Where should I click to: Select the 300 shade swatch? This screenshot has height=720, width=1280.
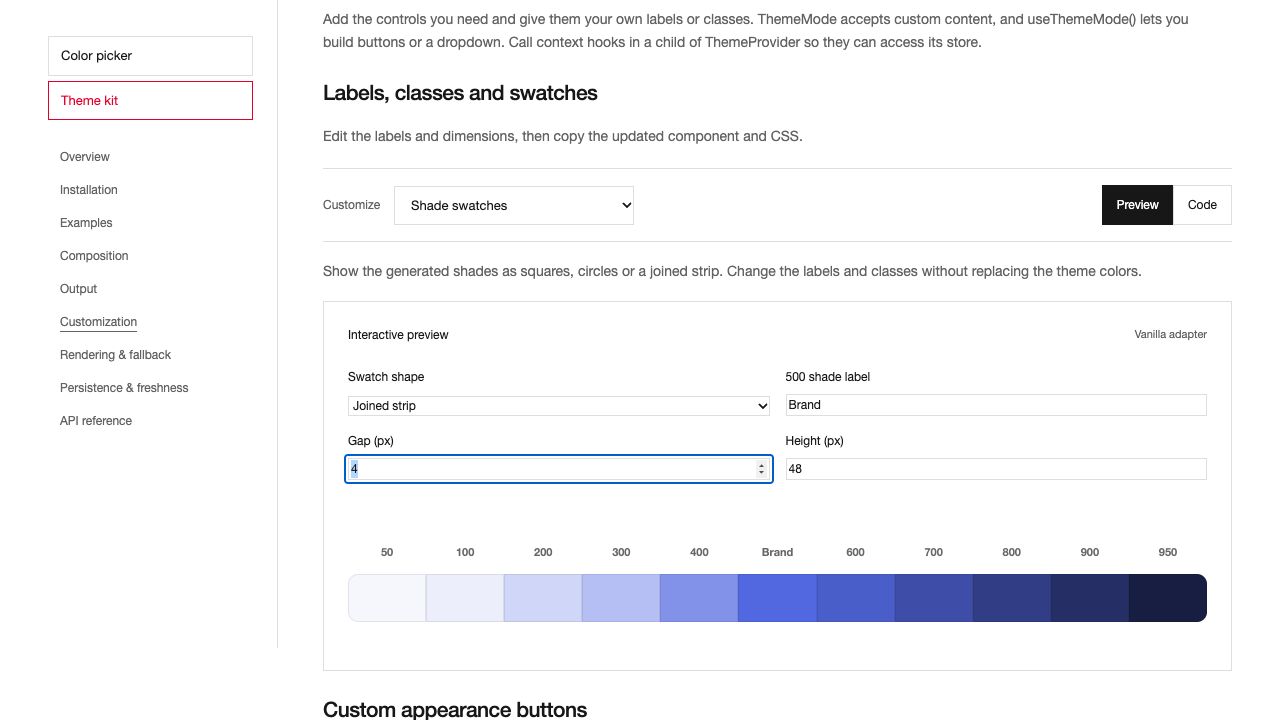click(x=621, y=598)
